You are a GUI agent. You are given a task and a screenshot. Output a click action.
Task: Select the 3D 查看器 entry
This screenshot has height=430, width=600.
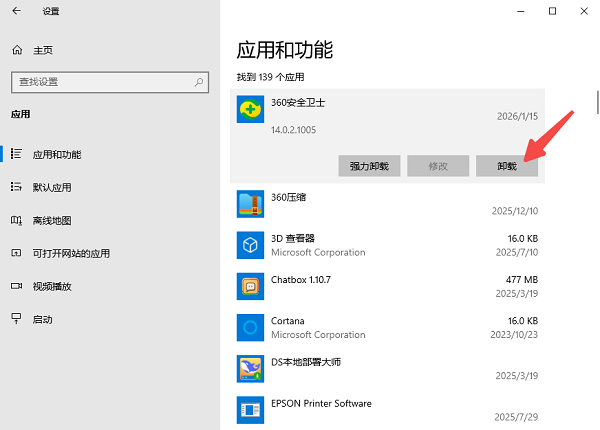click(x=387, y=245)
